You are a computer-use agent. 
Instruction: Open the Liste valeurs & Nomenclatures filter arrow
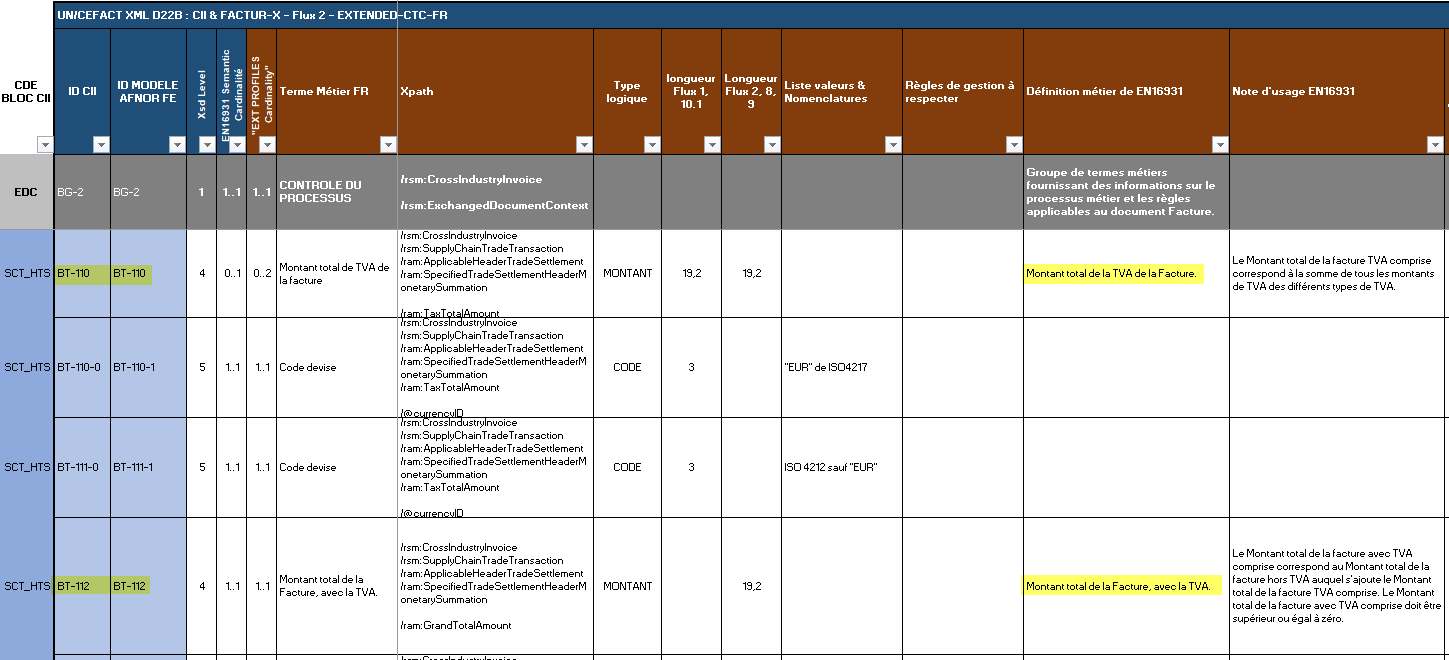click(893, 145)
